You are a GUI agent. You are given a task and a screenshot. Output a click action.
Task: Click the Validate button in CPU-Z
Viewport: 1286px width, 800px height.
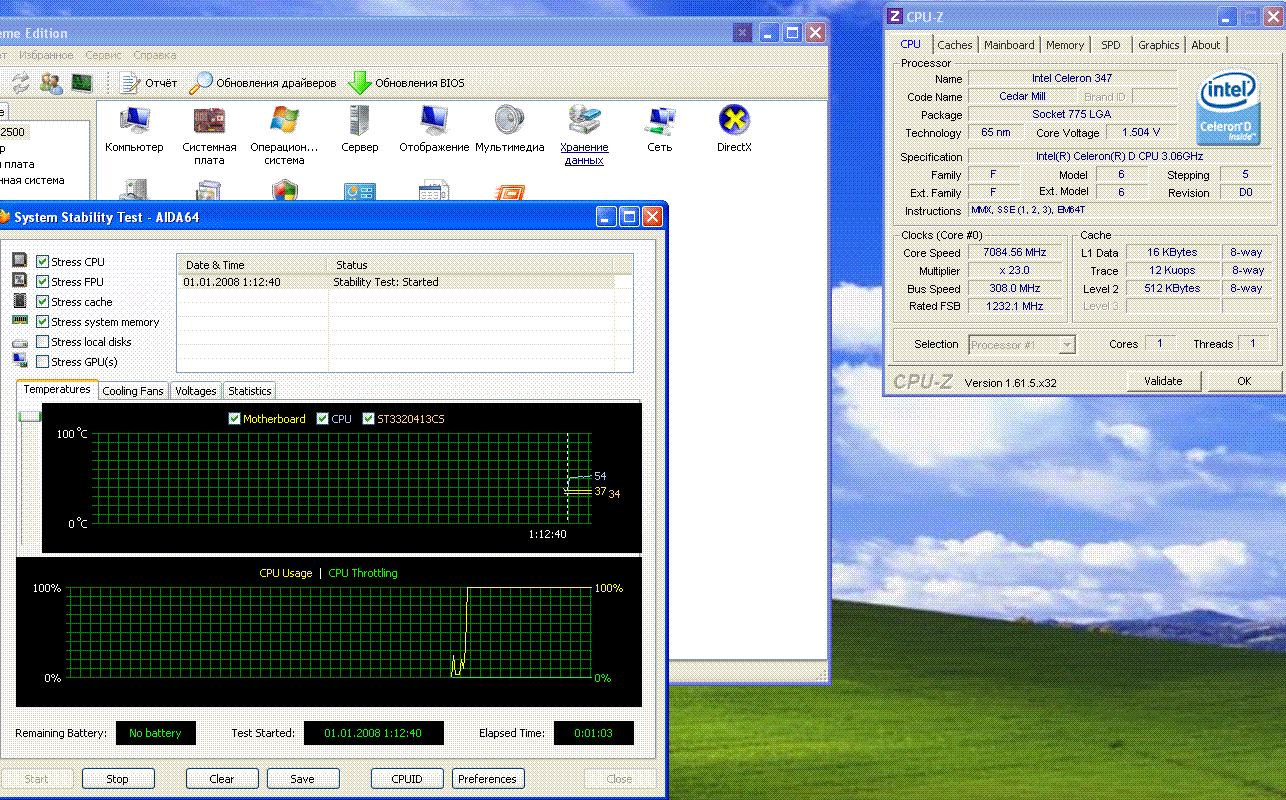pyautogui.click(x=1163, y=381)
